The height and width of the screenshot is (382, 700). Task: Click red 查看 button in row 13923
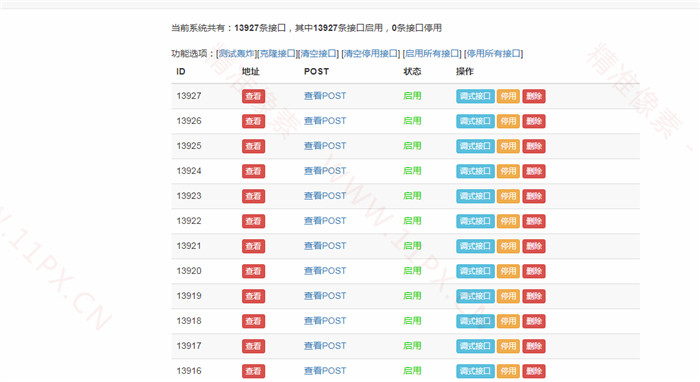tap(254, 196)
